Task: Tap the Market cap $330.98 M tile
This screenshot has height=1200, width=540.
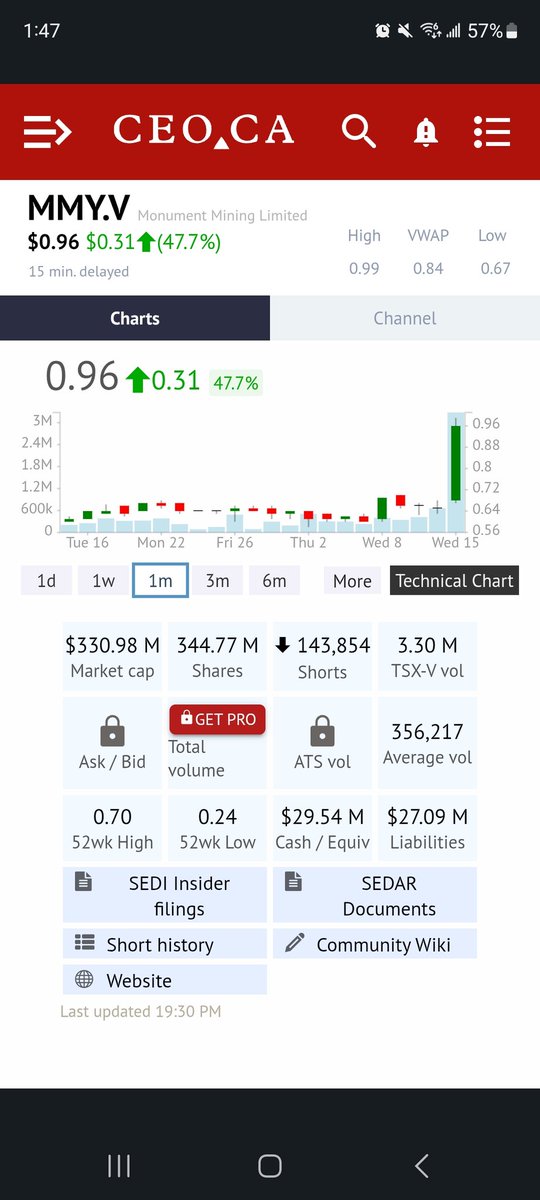Action: [112, 657]
